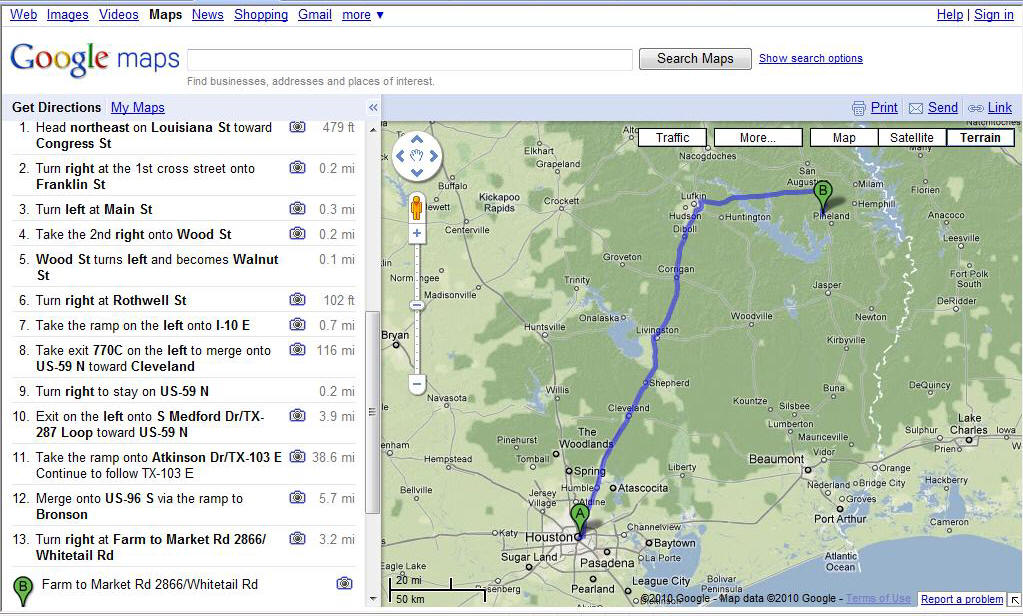Viewport: 1023px width, 616px height.
Task: Open the Terms of Use link
Action: point(878,598)
